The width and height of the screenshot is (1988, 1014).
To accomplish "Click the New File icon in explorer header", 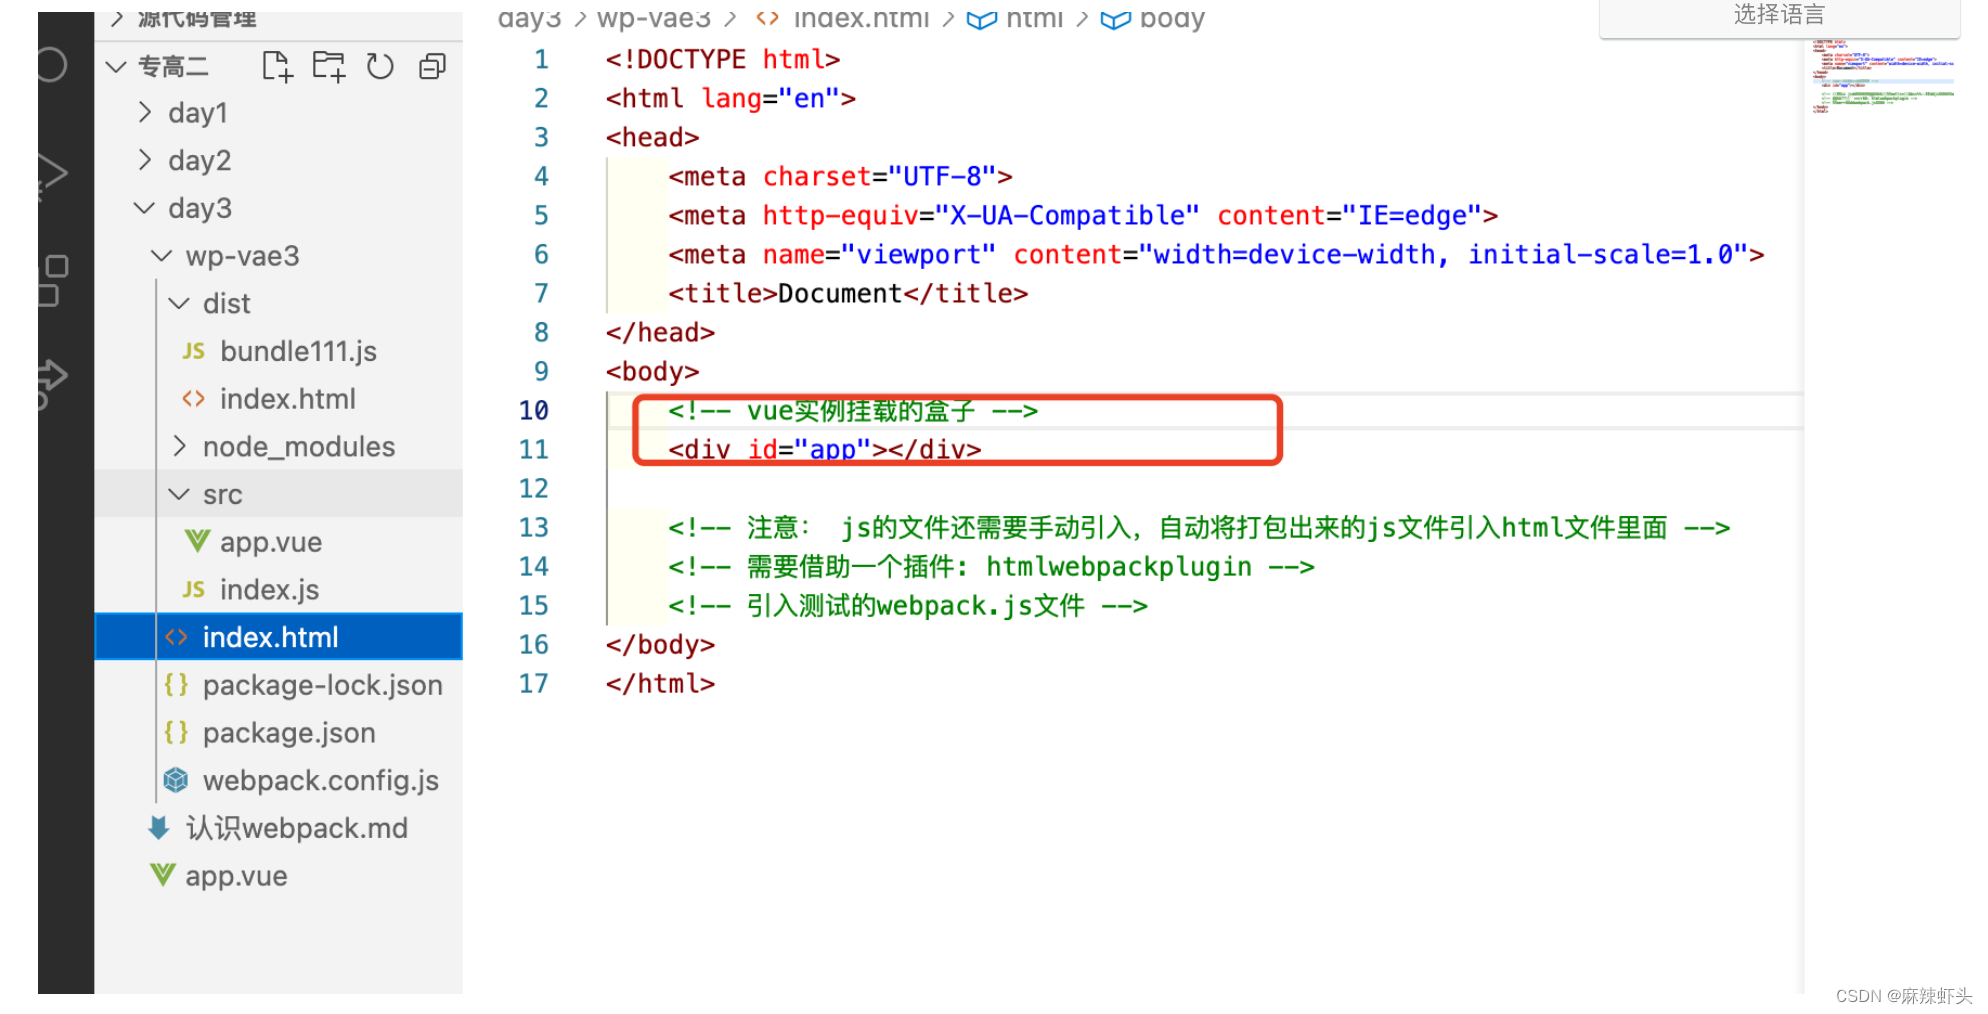I will [277, 67].
